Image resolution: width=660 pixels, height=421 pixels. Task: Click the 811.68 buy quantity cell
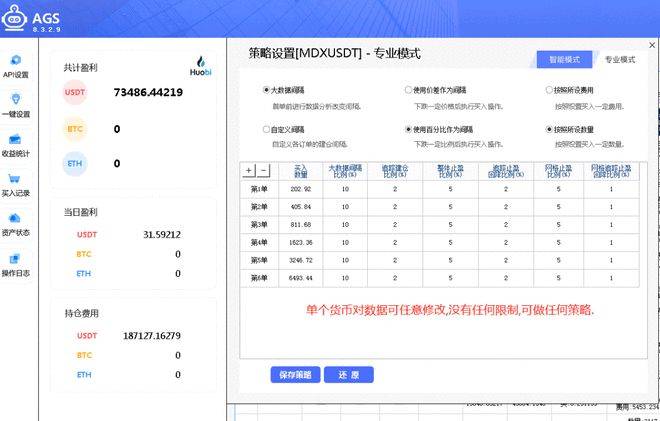point(301,225)
